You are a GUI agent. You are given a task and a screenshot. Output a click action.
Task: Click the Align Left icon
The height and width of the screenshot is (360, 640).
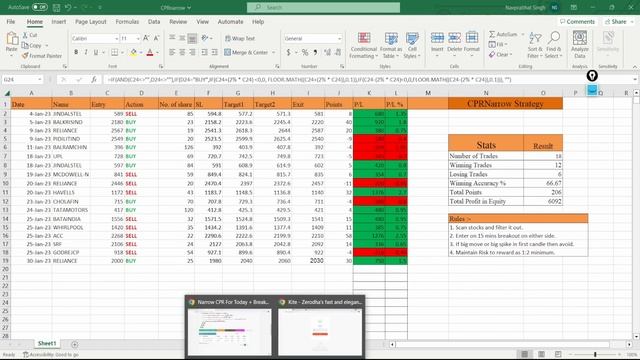[x=172, y=52]
